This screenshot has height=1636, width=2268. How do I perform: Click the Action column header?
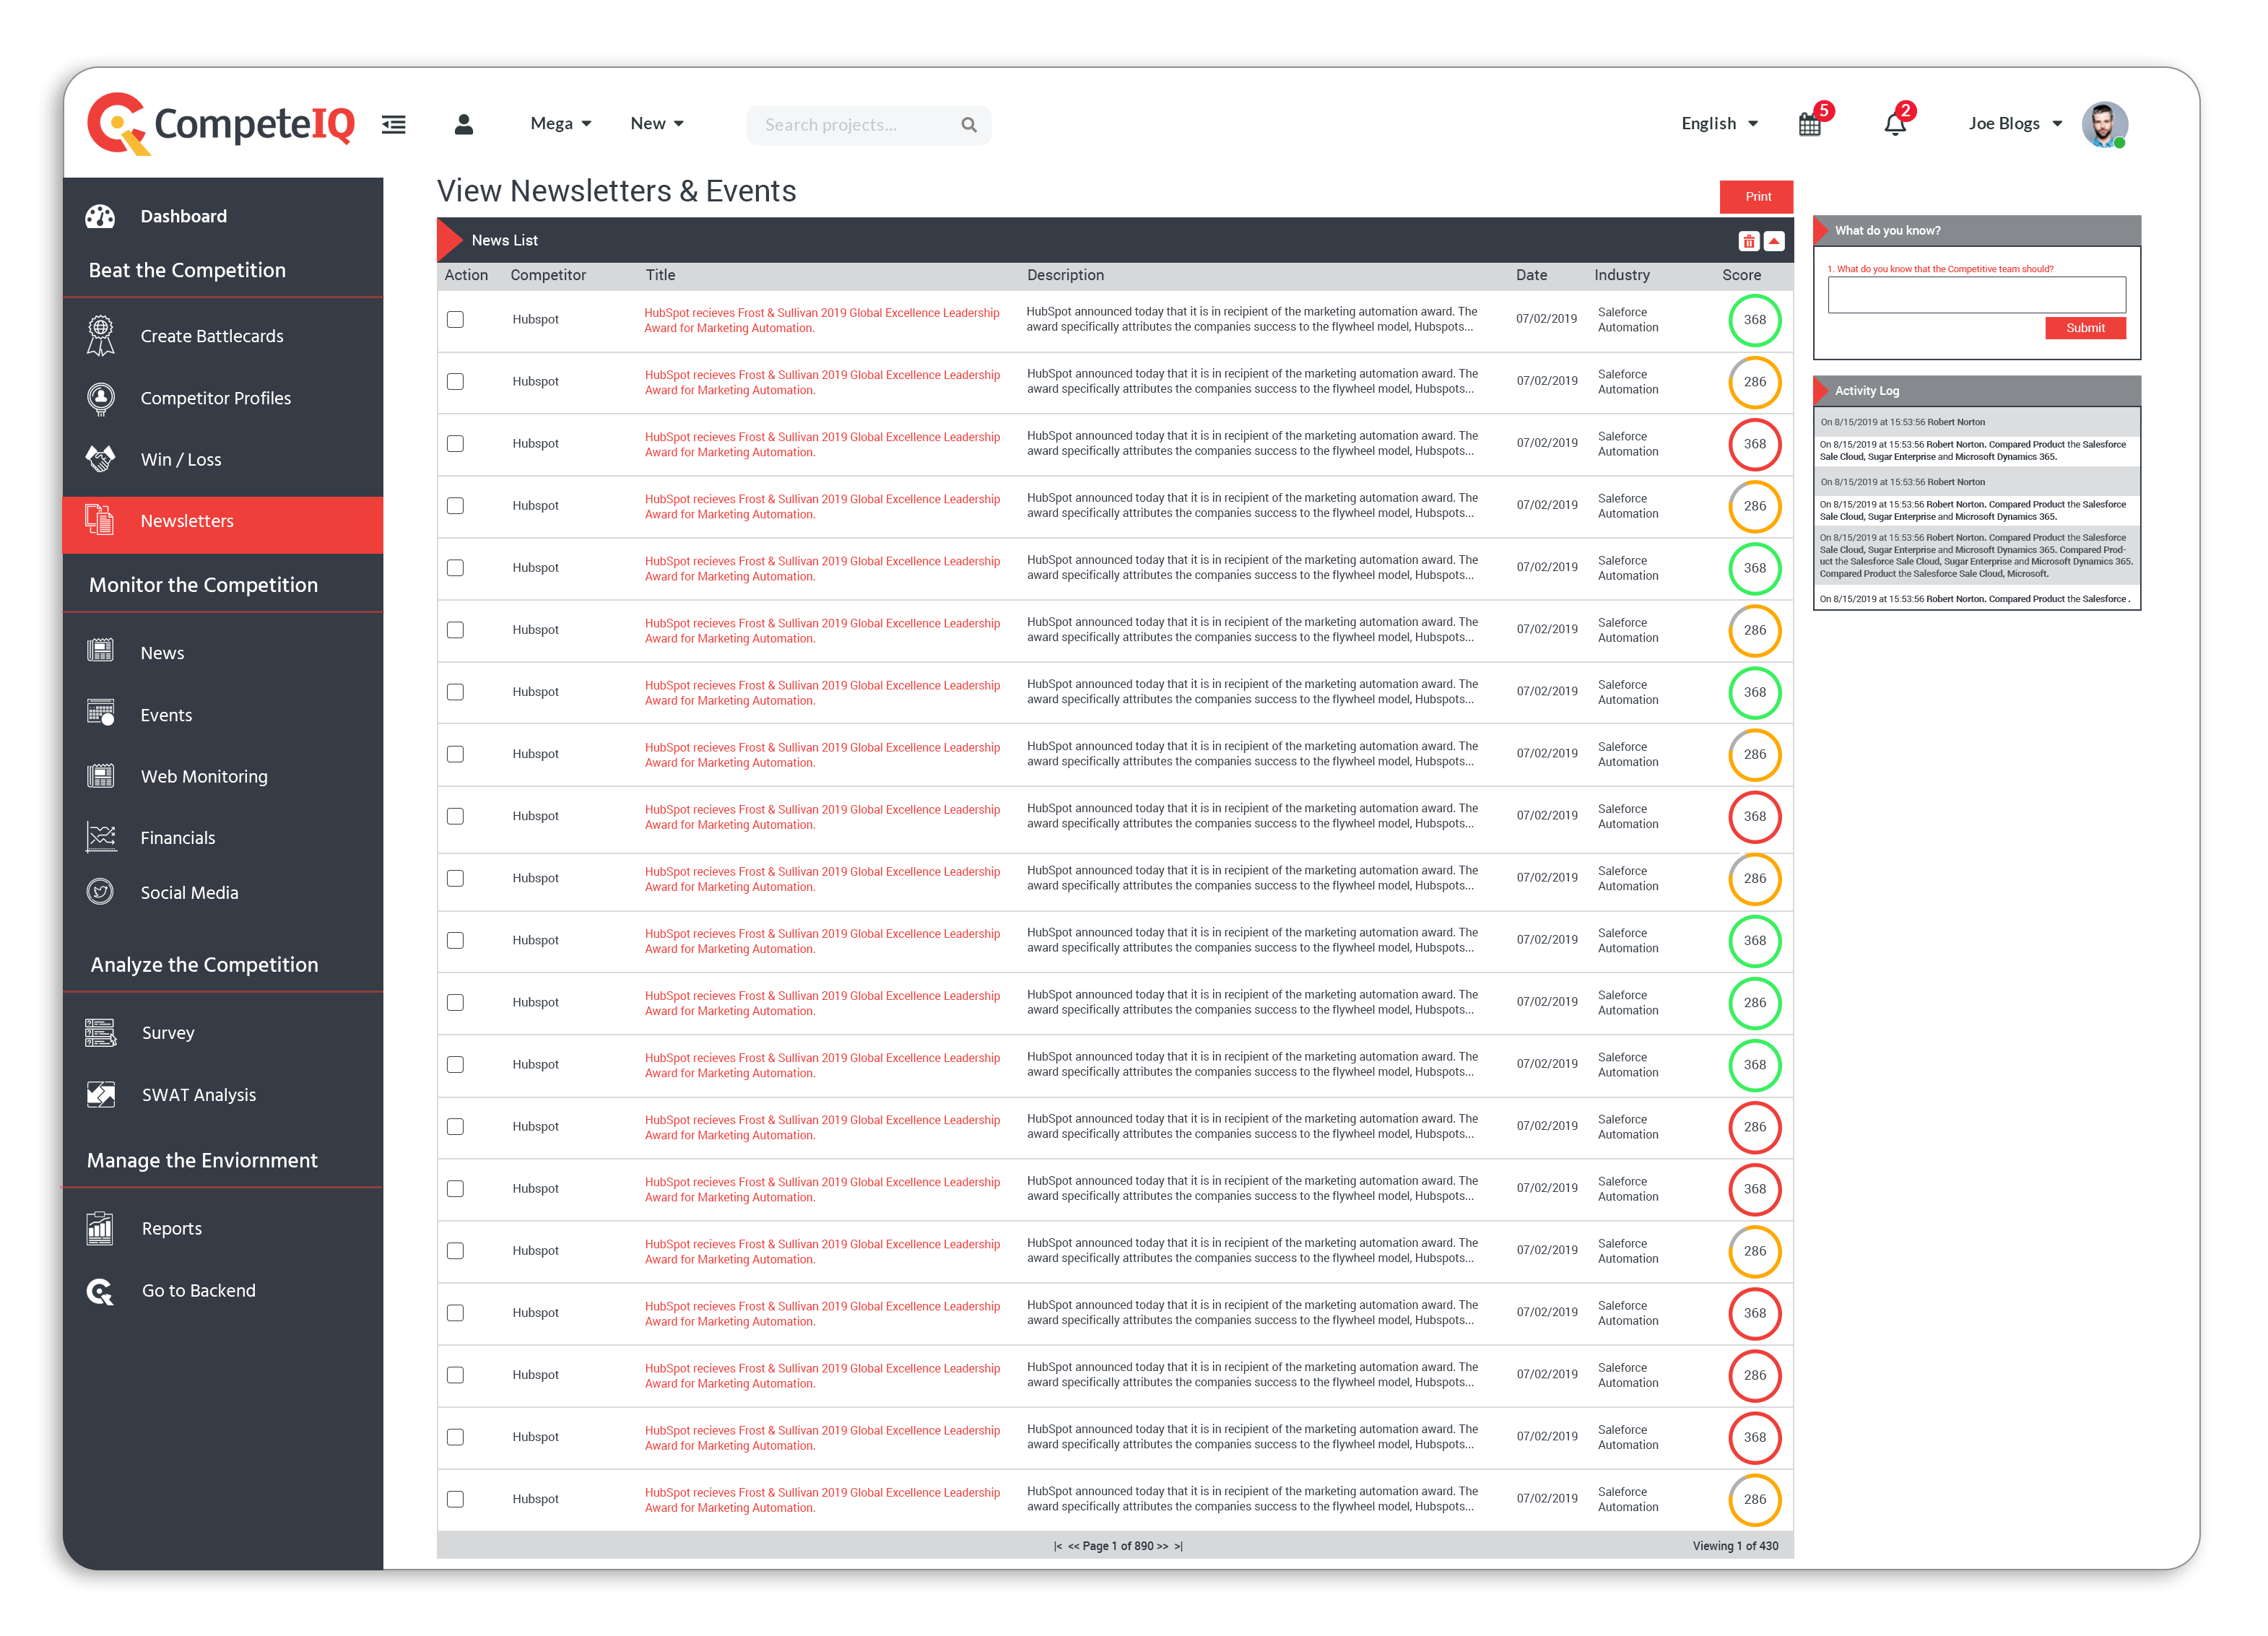466,275
